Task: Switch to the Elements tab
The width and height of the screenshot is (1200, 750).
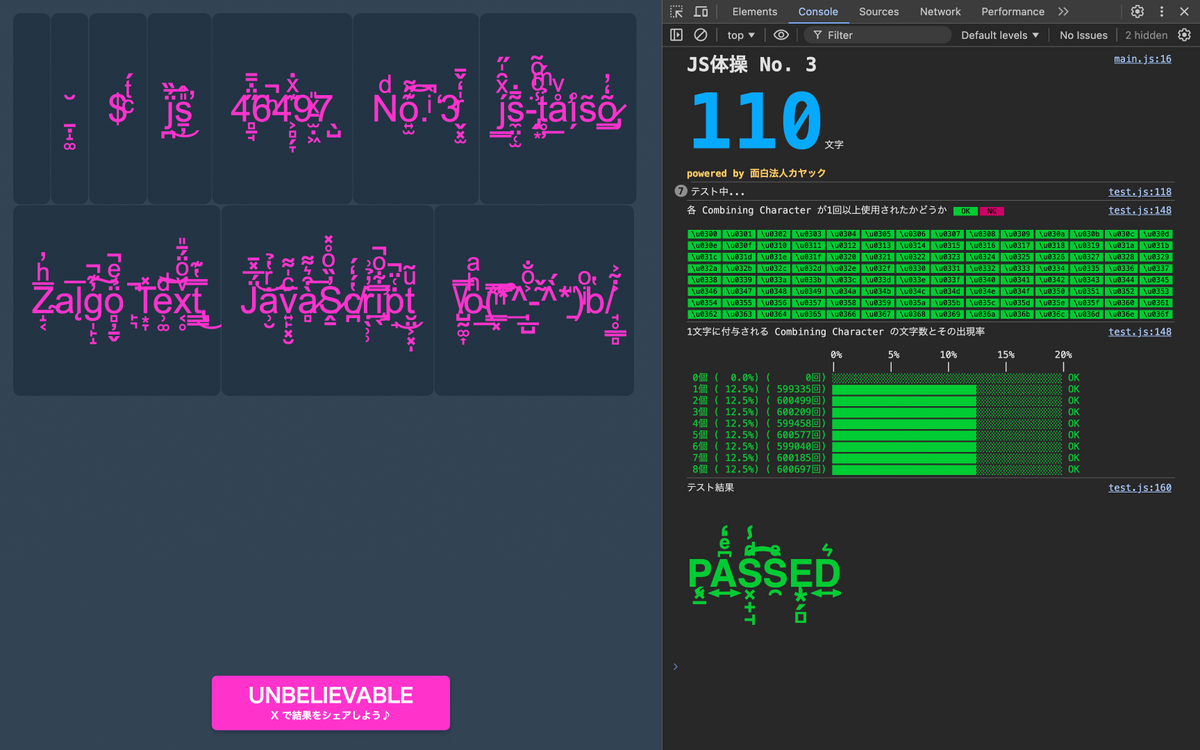Action: 754,12
